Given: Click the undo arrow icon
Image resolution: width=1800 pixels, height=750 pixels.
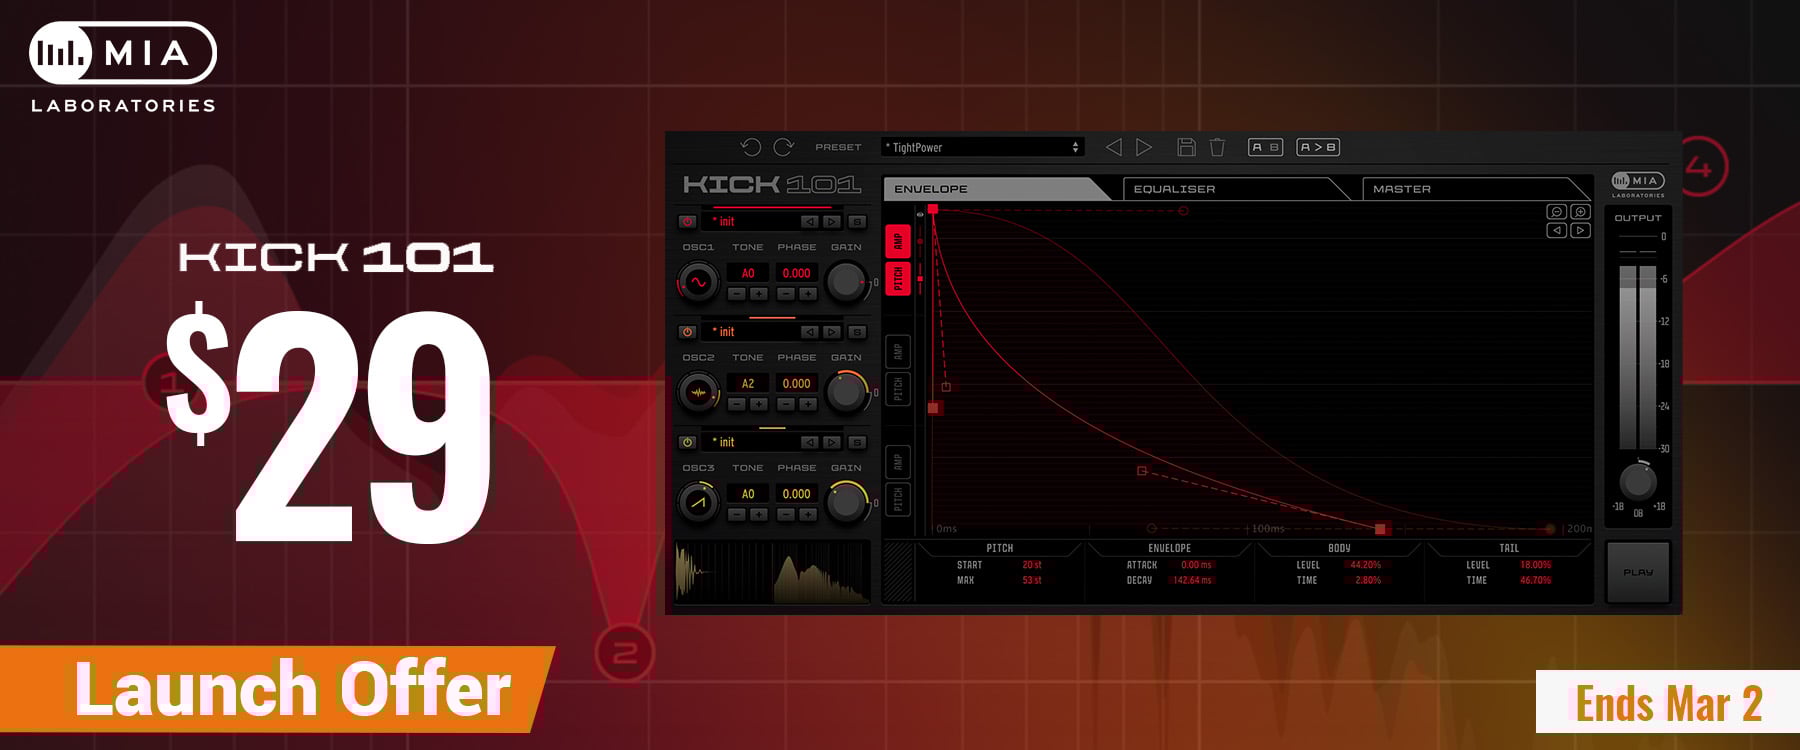Looking at the screenshot, I should pyautogui.click(x=750, y=147).
